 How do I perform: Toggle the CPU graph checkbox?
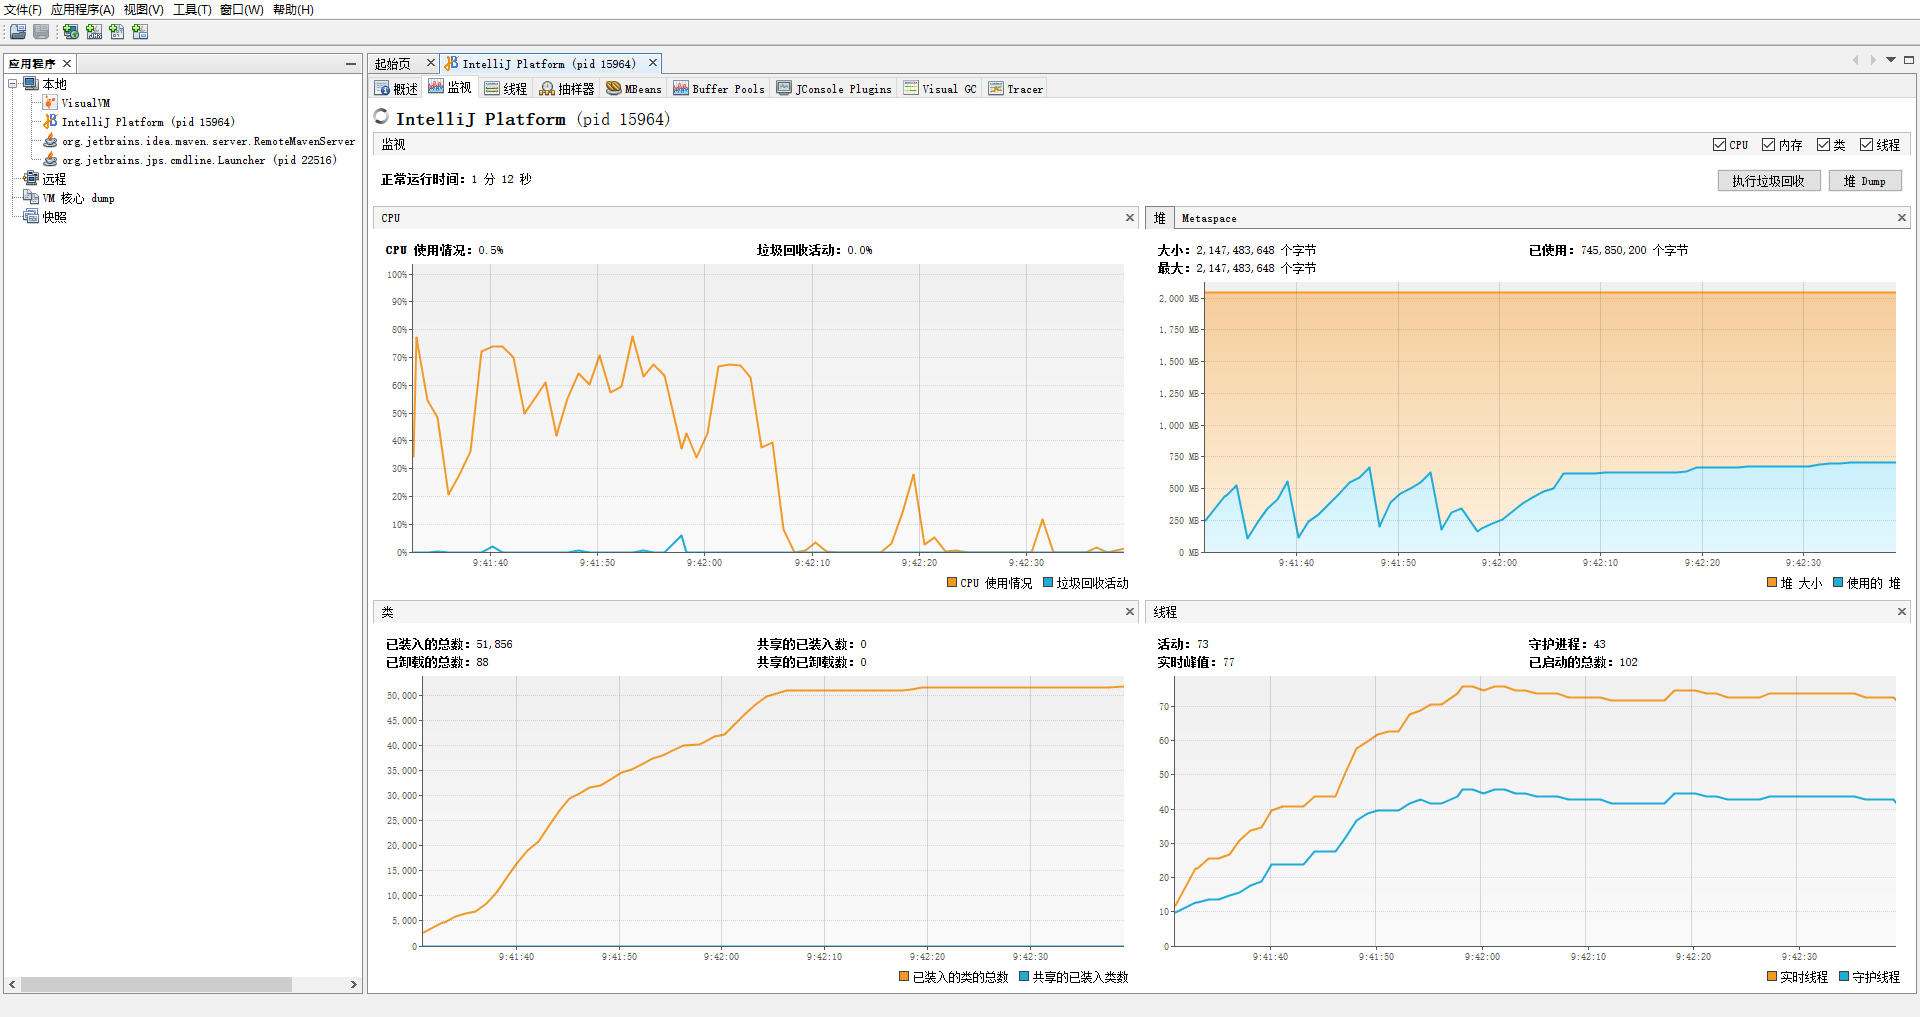coord(1719,145)
